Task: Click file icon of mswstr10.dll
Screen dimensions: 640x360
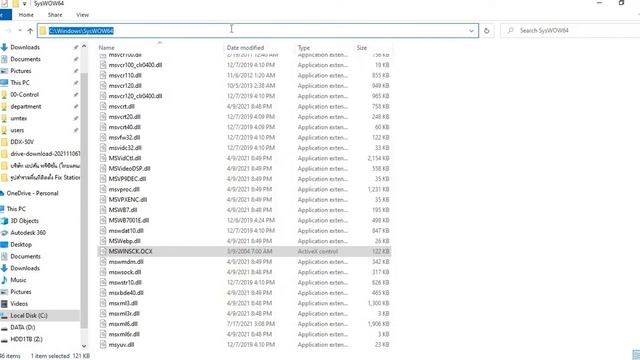Action: pyautogui.click(x=103, y=282)
